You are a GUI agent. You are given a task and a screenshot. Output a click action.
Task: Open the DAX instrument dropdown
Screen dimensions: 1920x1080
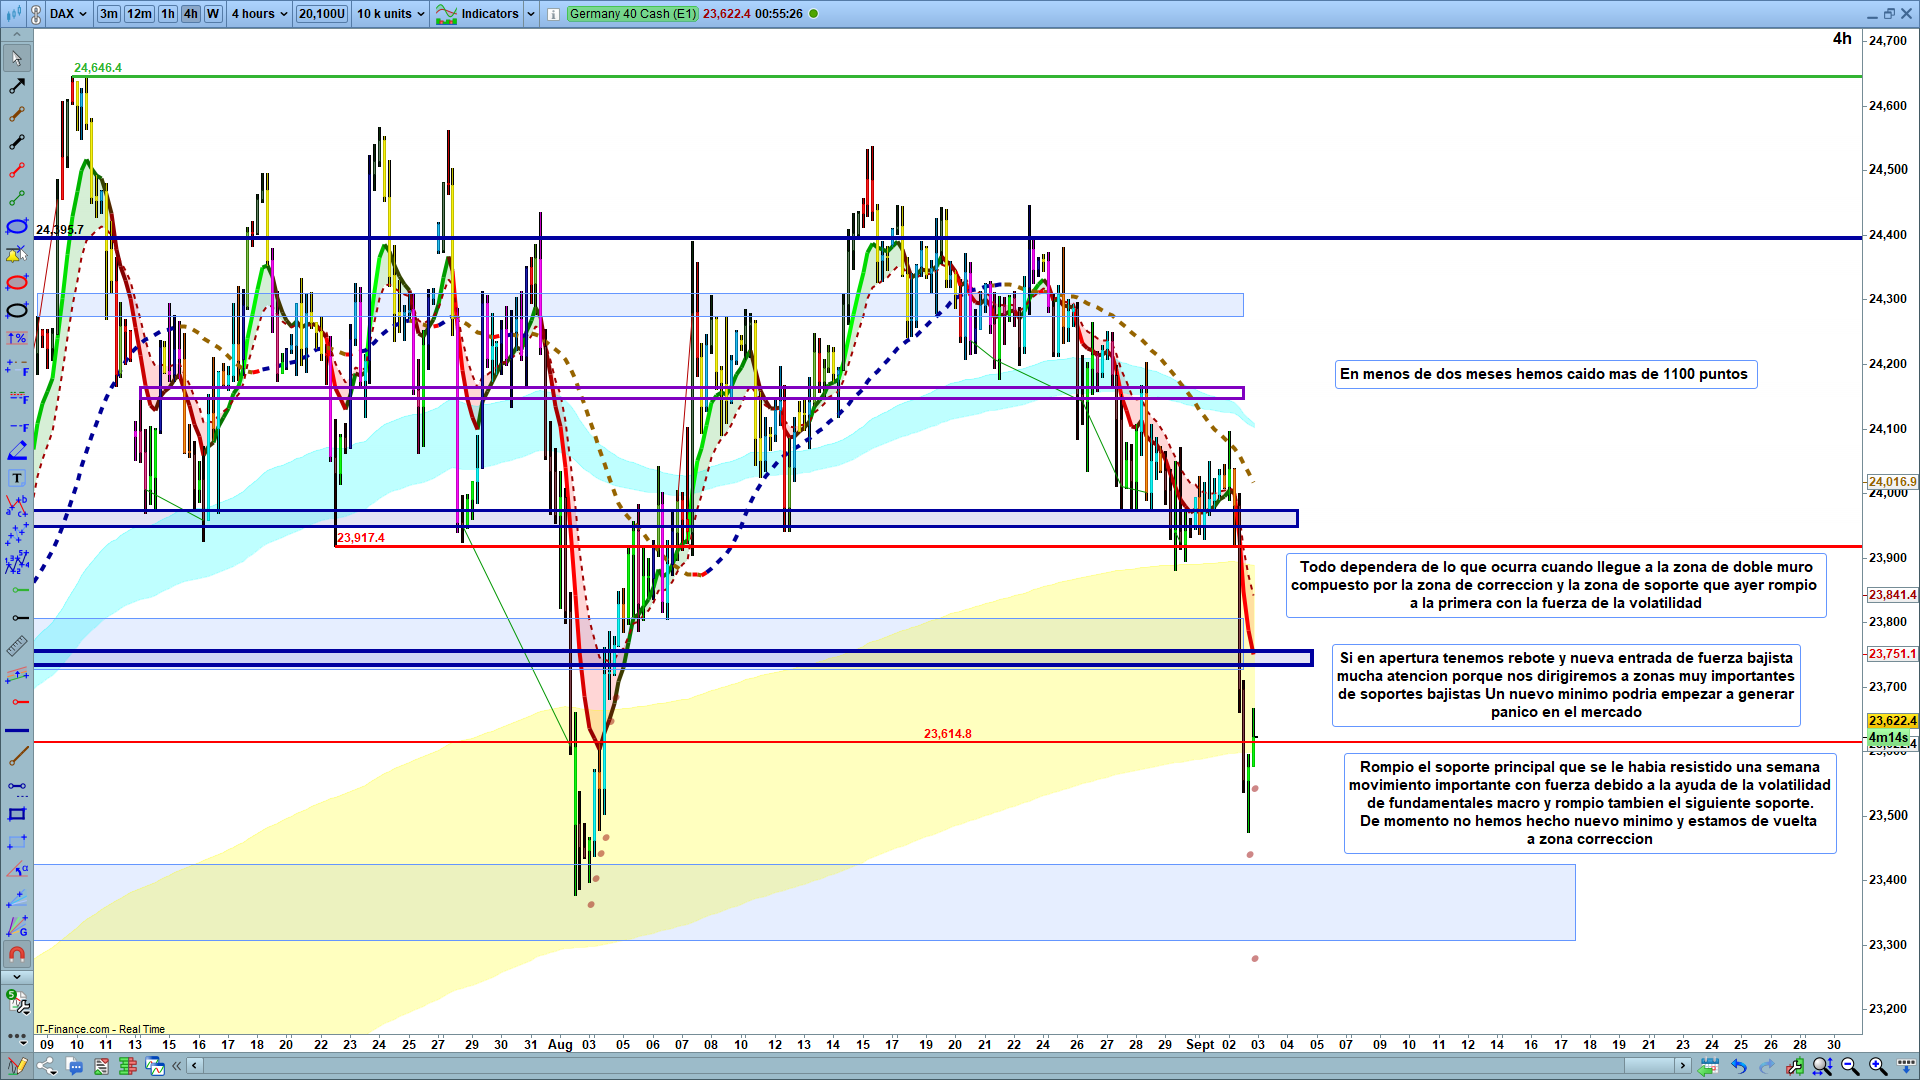(x=68, y=14)
